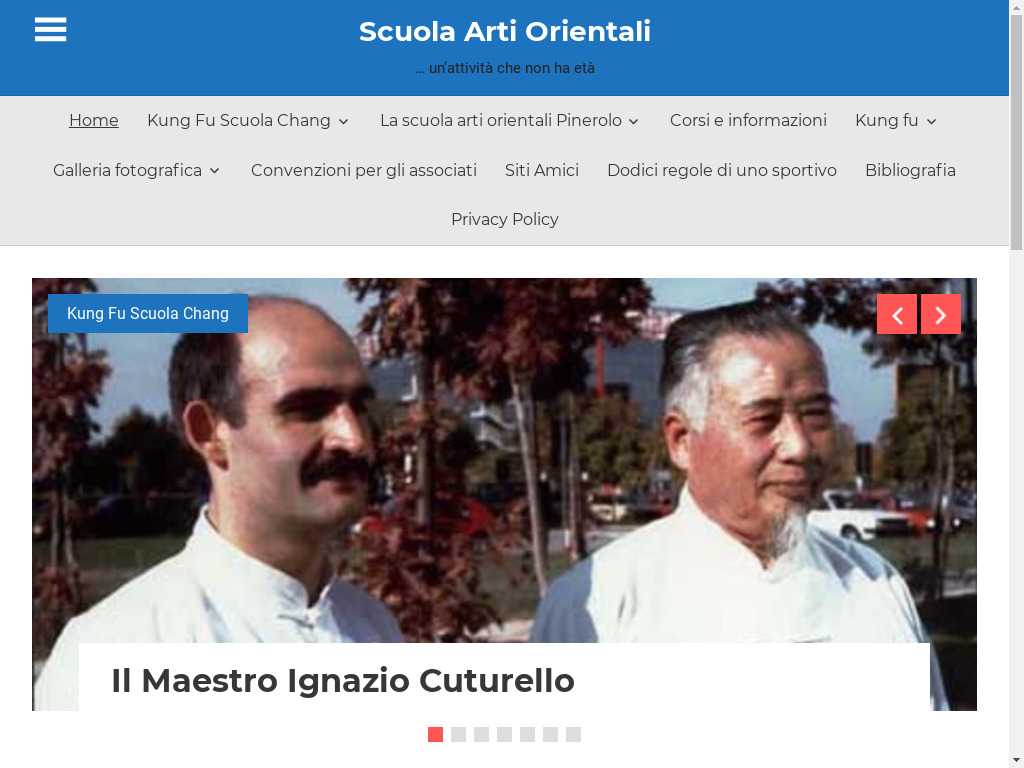Expand the Kung fu menu chevron
The image size is (1024, 768).
click(x=931, y=121)
